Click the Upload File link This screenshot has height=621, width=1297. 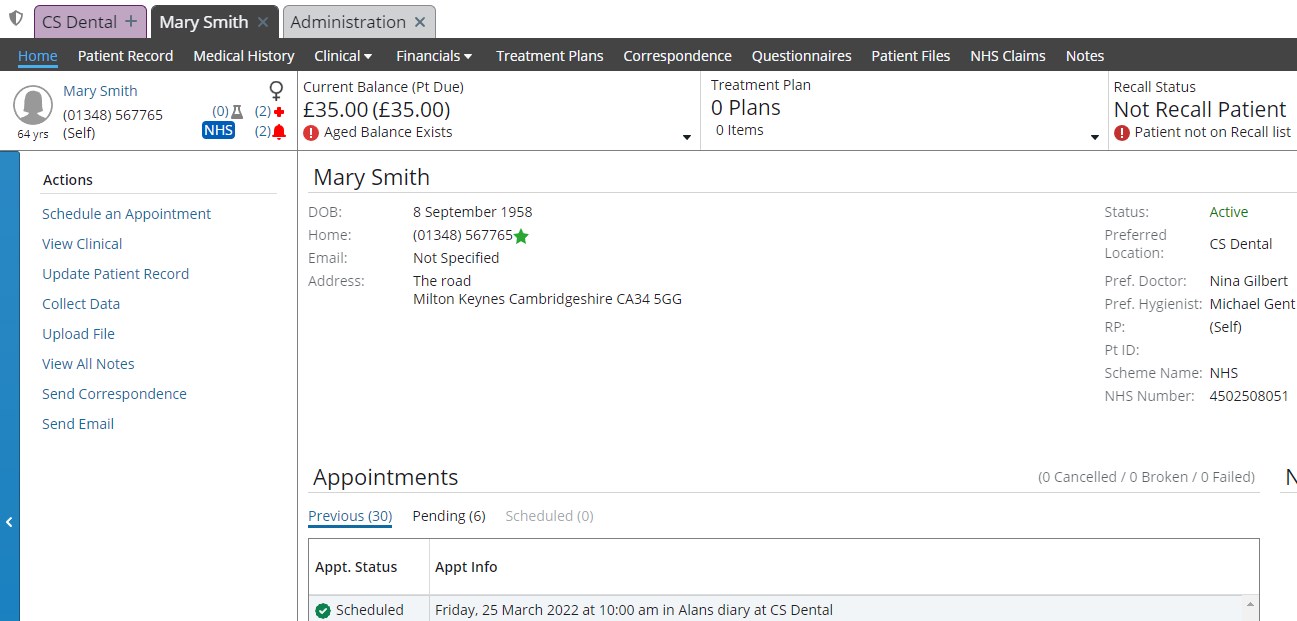pos(79,334)
